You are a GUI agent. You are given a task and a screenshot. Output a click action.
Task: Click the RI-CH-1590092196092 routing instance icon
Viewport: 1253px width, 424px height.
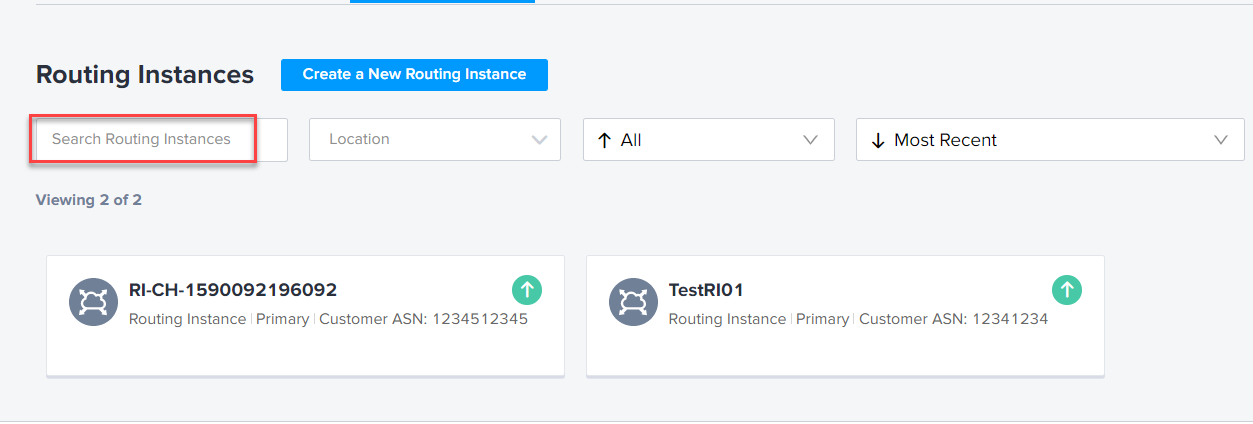94,302
